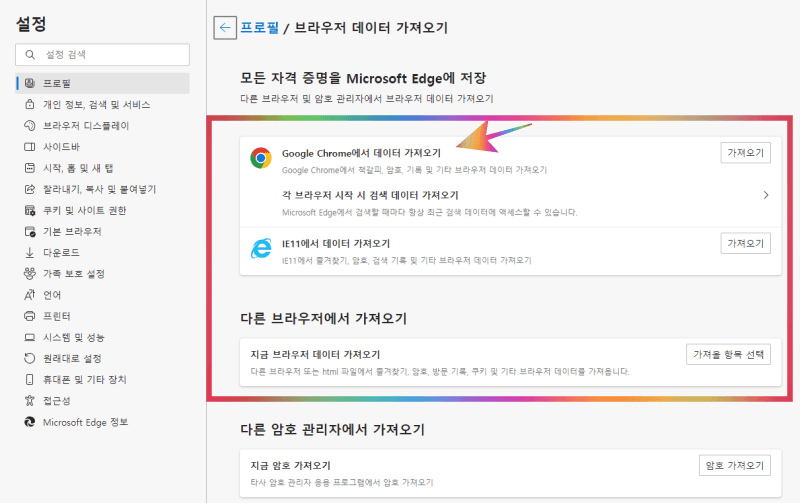Viewport: 800px width, 503px height.
Task: Click 지금 암호 가져오기 title
Action: point(290,466)
